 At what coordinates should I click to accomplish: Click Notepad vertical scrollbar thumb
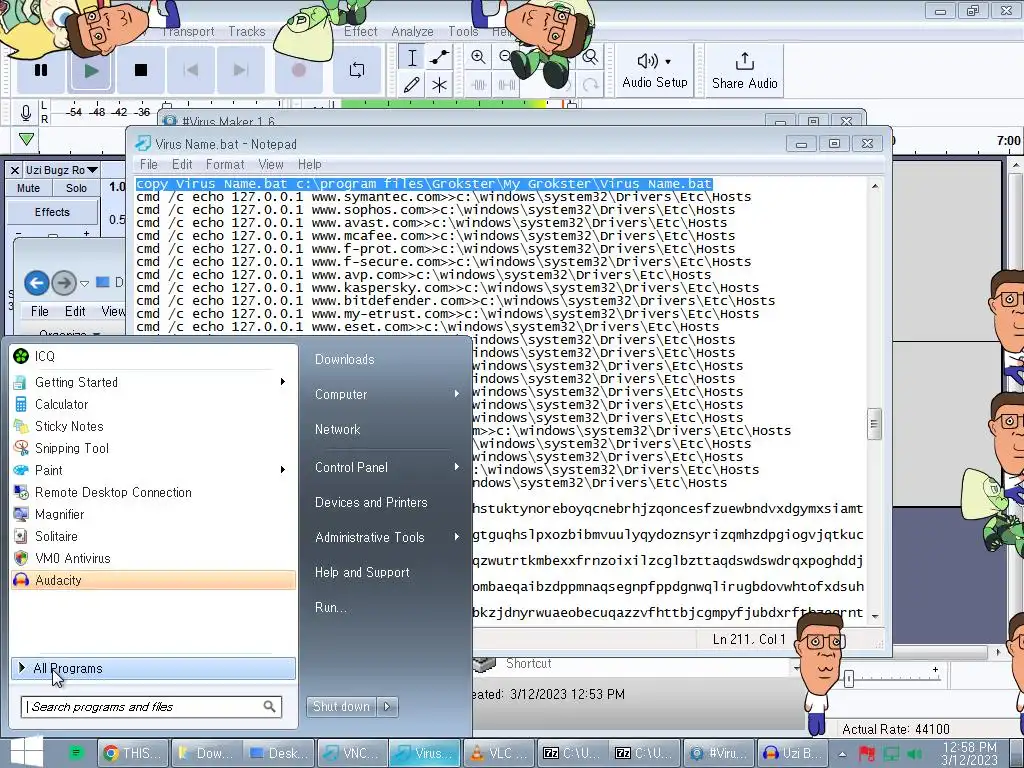(x=874, y=424)
